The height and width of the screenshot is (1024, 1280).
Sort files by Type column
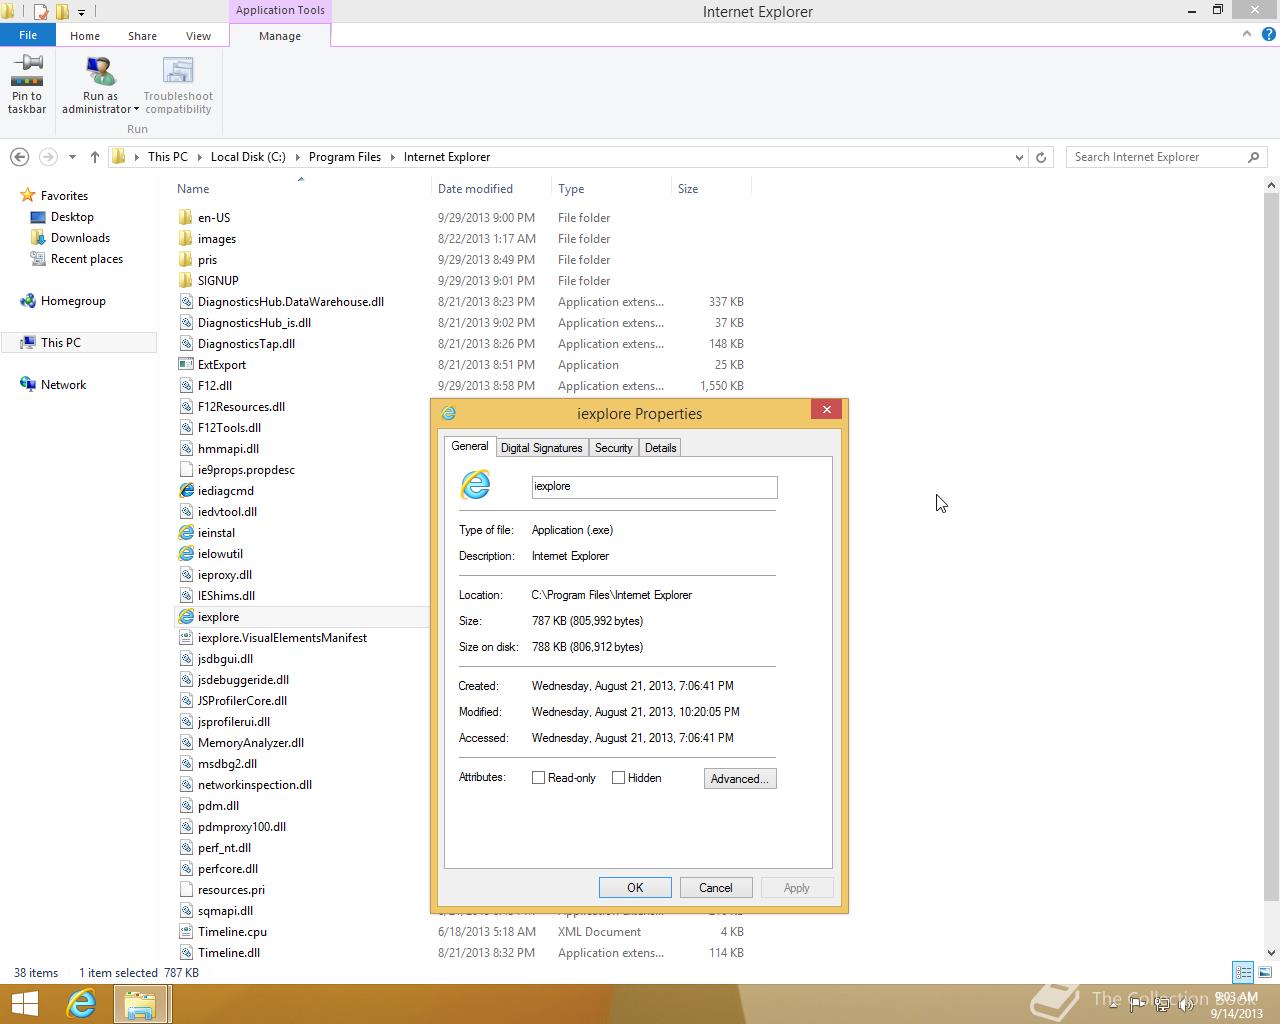571,189
